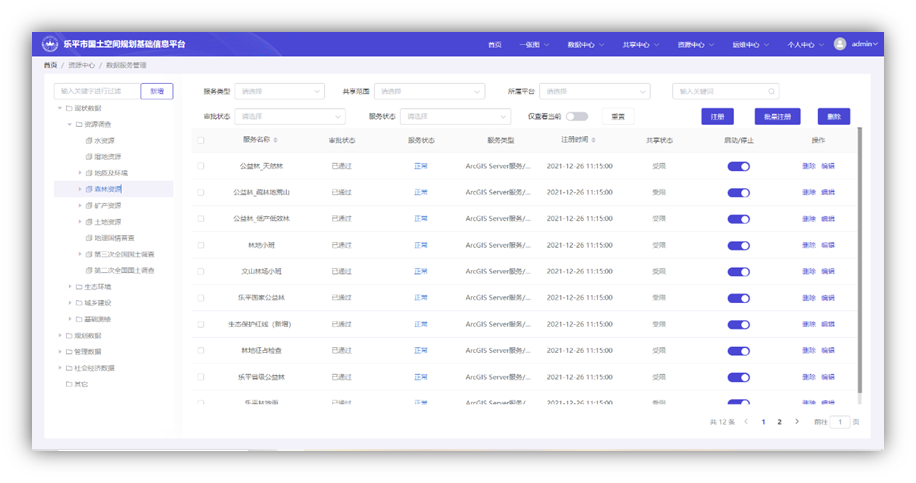Go to next page using right arrow
This screenshot has height=483, width=916.
pos(796,422)
